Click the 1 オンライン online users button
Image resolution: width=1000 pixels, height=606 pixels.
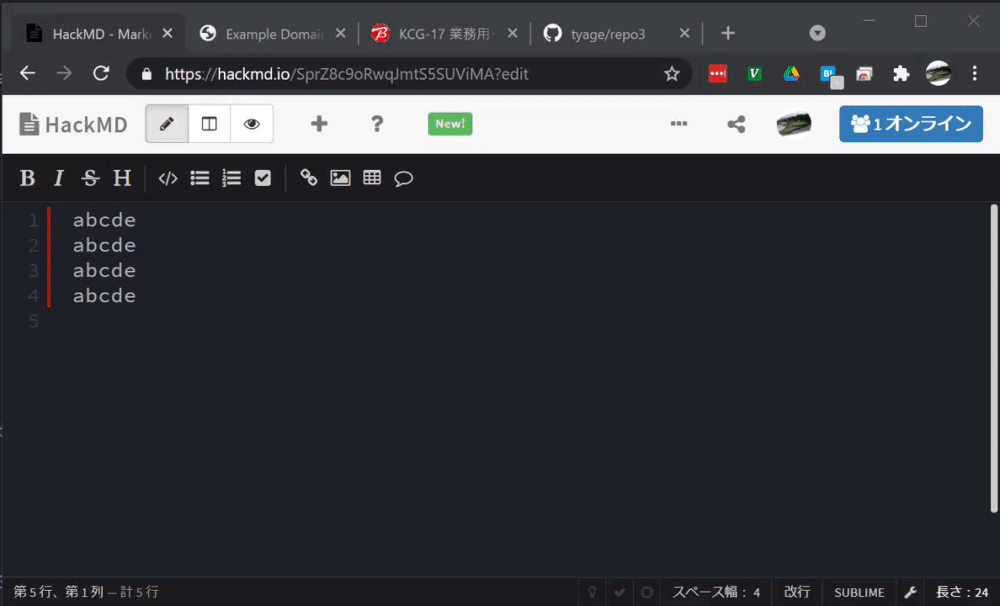pyautogui.click(x=910, y=124)
